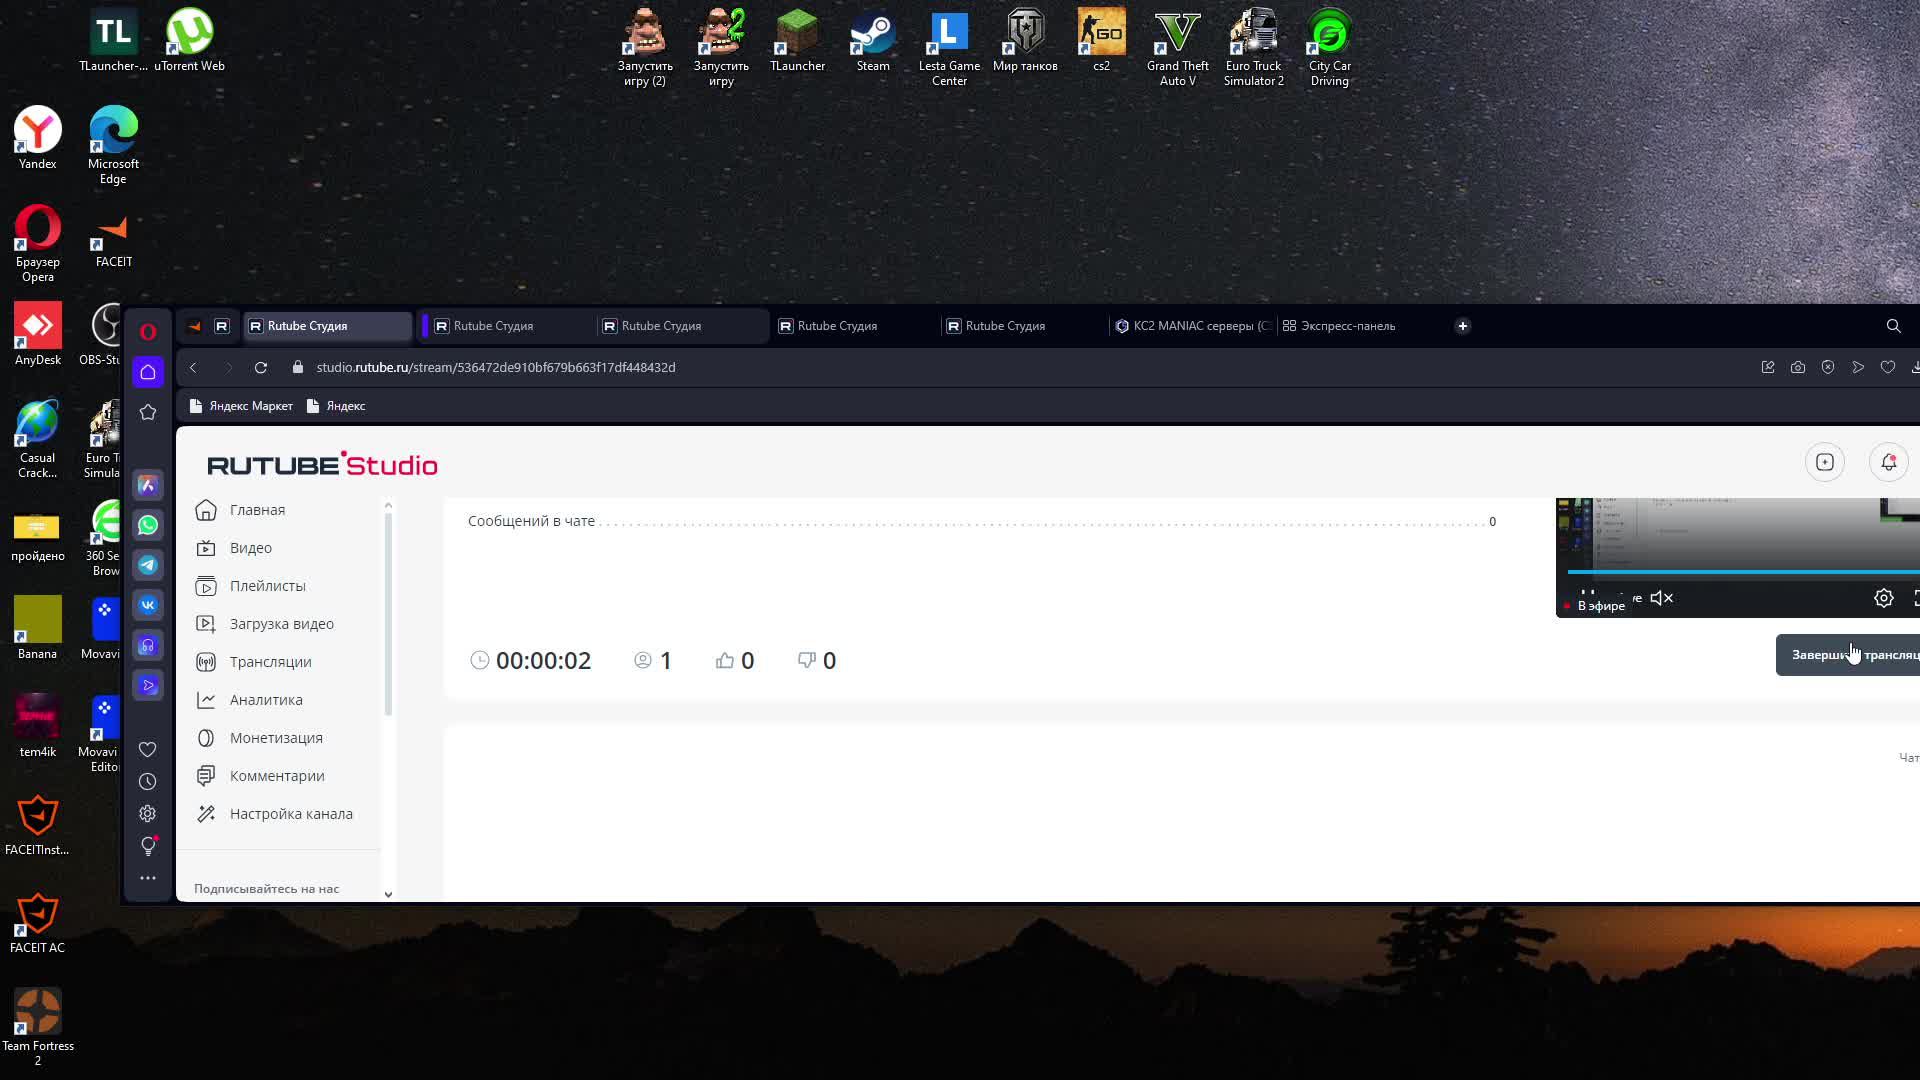The width and height of the screenshot is (1920, 1080).
Task: Click the sidebar menu scroll-down arrow
Action: coord(388,894)
